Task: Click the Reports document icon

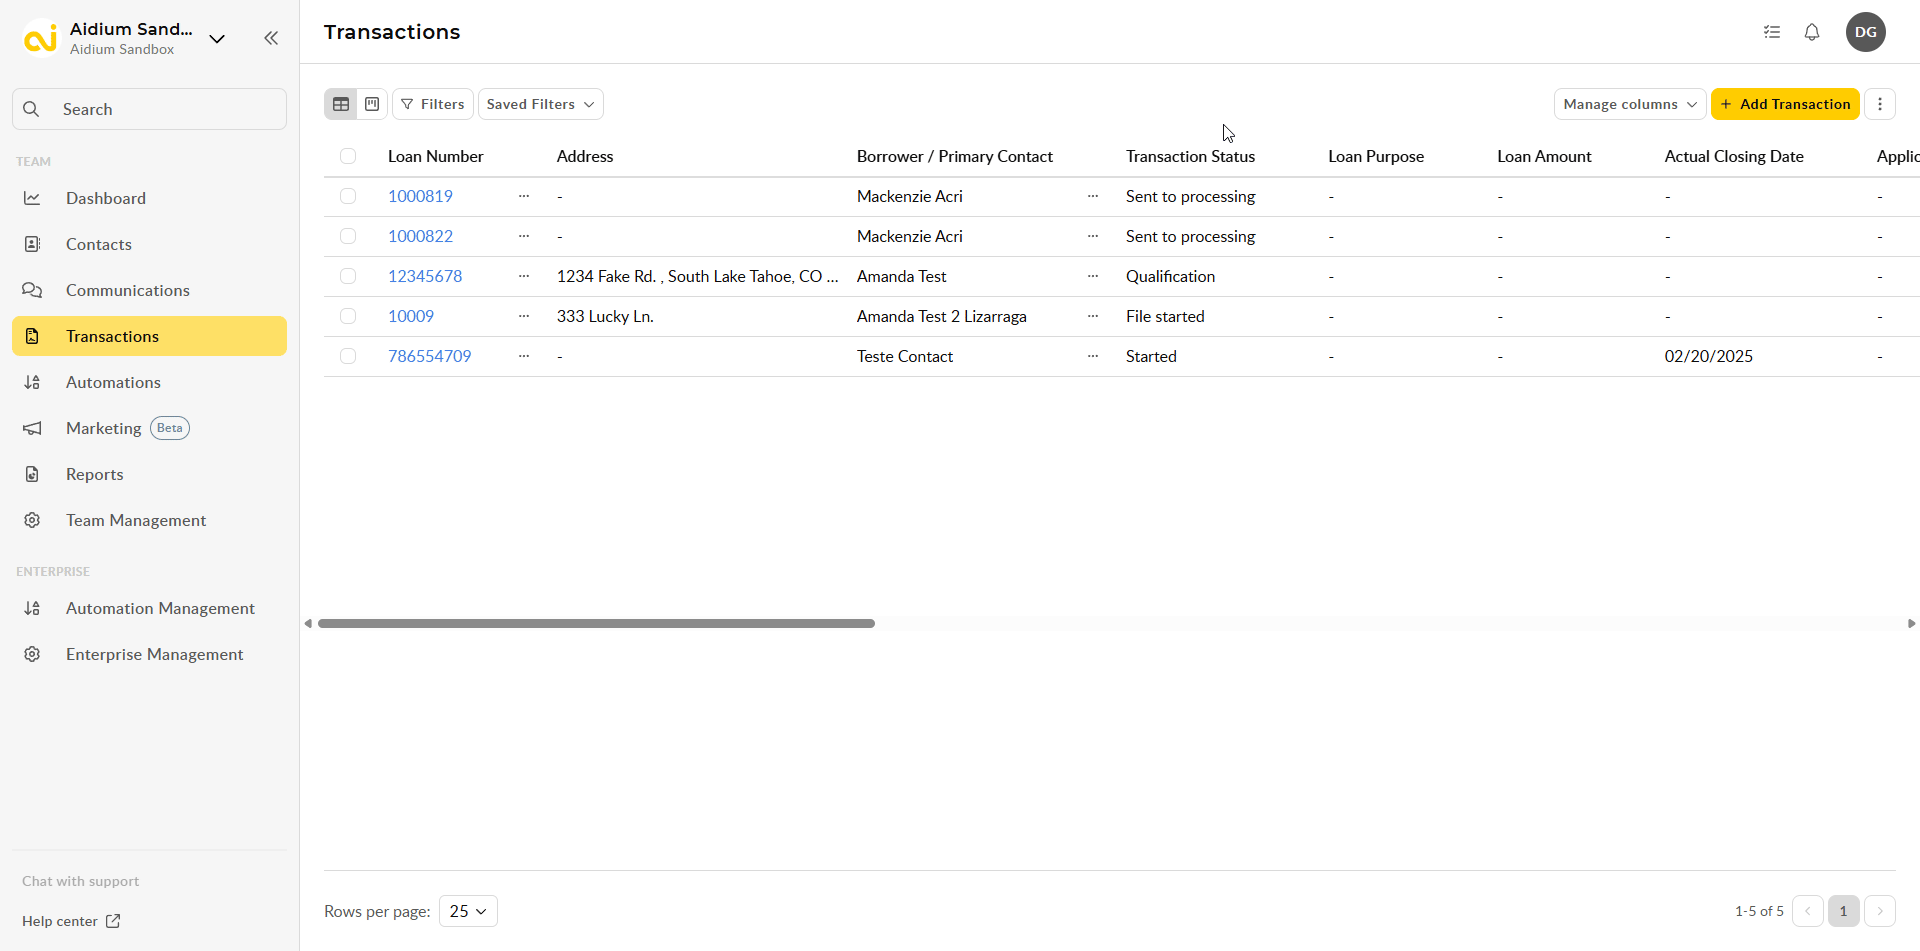Action: (x=32, y=474)
